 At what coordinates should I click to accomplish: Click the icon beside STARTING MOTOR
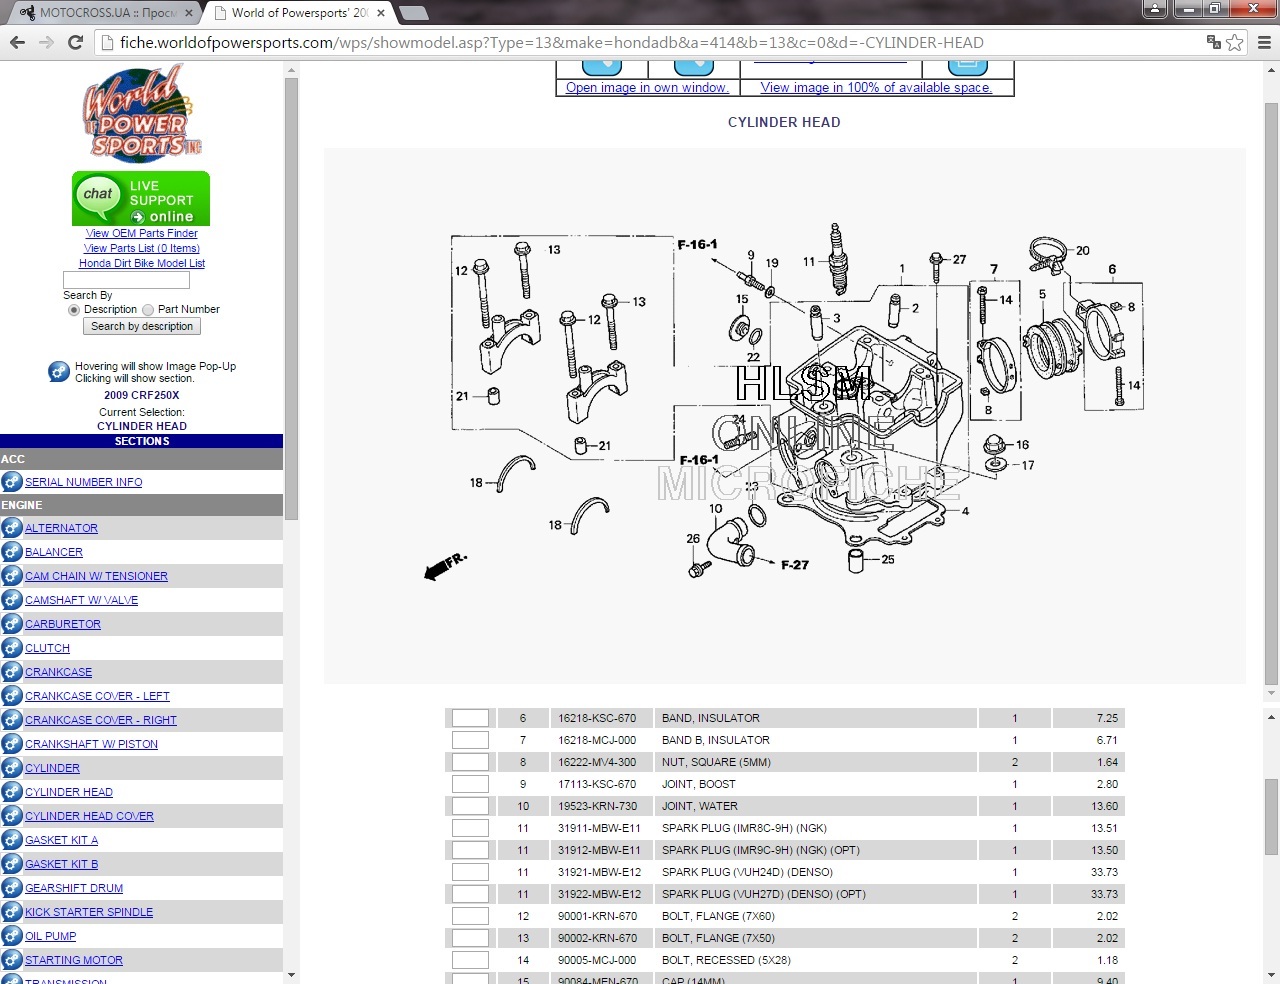[x=12, y=960]
